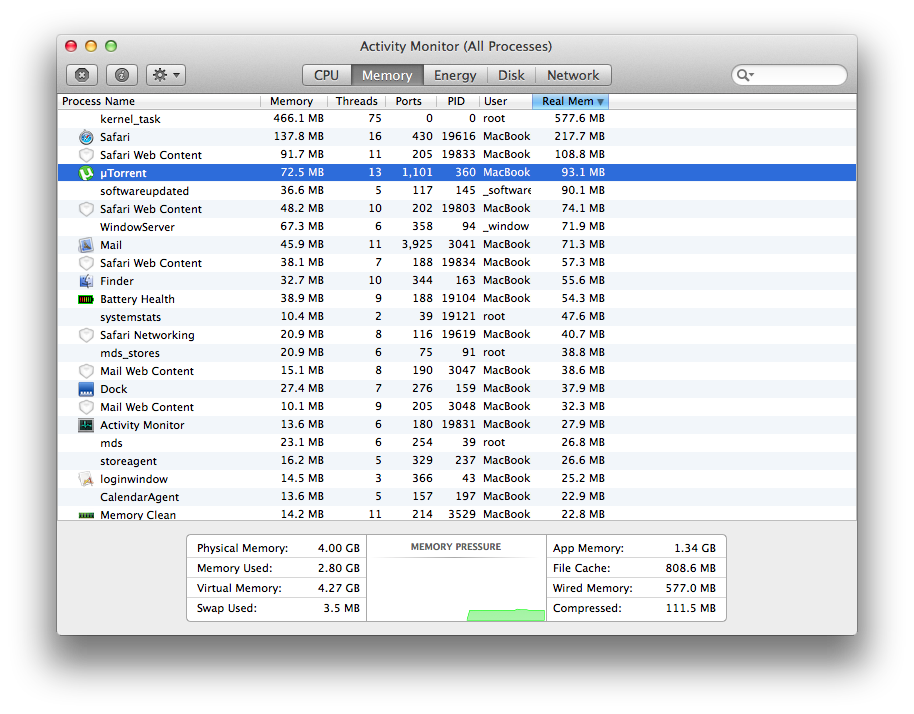Select the systemstats process
Screen dimensions: 914x714
click(457, 316)
